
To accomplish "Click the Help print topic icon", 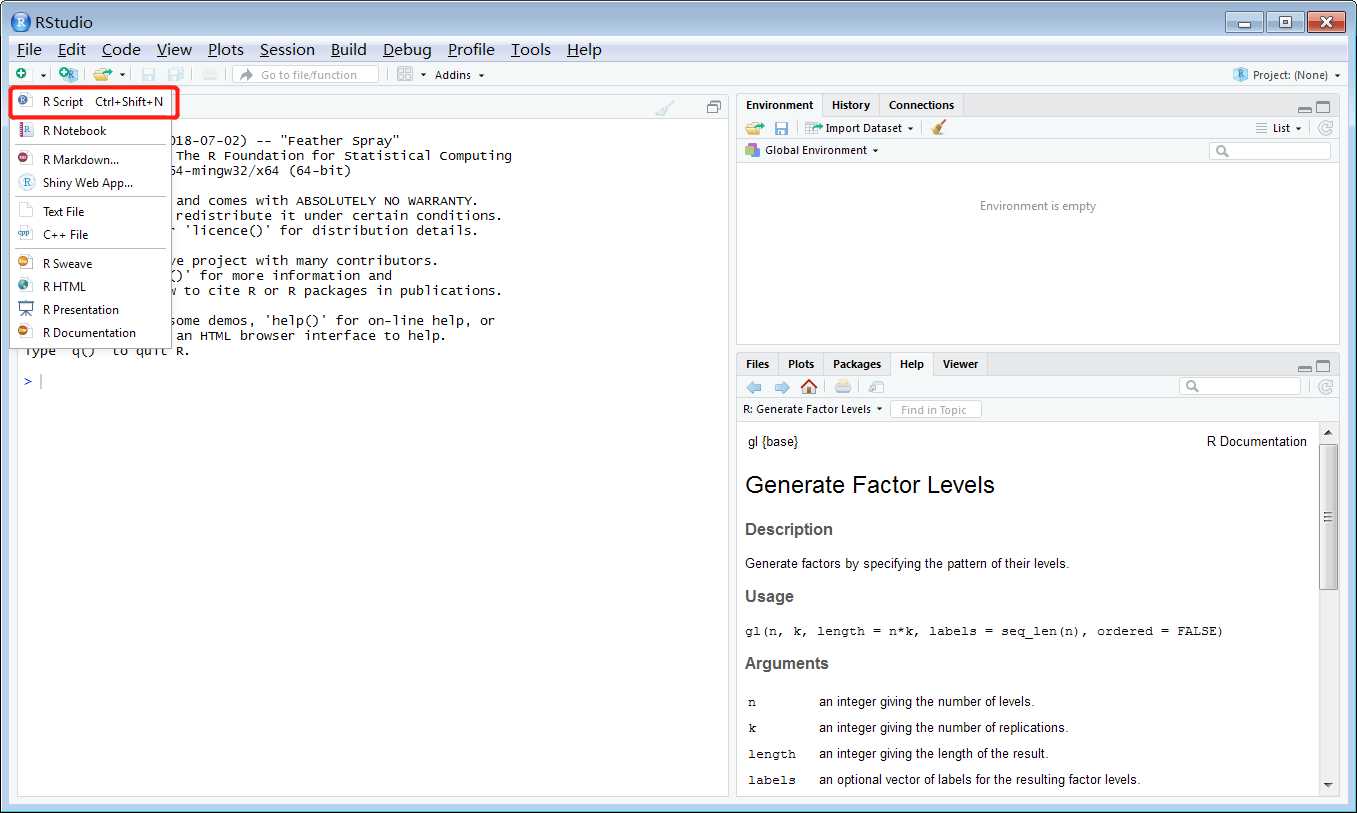I will [843, 387].
